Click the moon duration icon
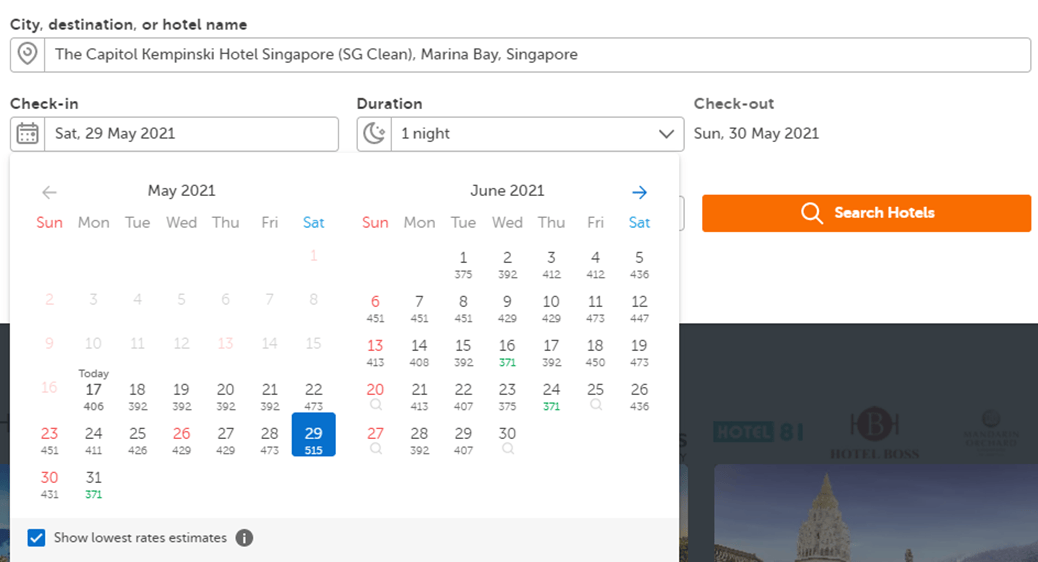 tap(374, 134)
